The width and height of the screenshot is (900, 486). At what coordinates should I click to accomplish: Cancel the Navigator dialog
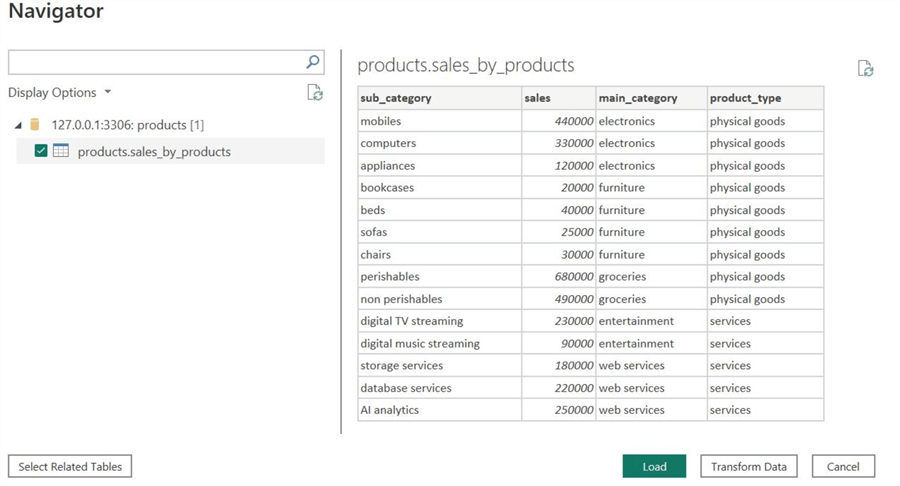tap(843, 466)
